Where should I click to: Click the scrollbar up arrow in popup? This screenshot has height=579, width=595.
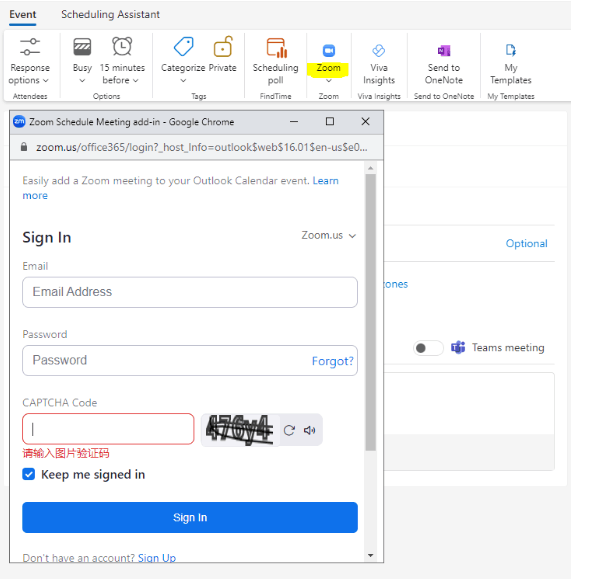pyautogui.click(x=371, y=167)
